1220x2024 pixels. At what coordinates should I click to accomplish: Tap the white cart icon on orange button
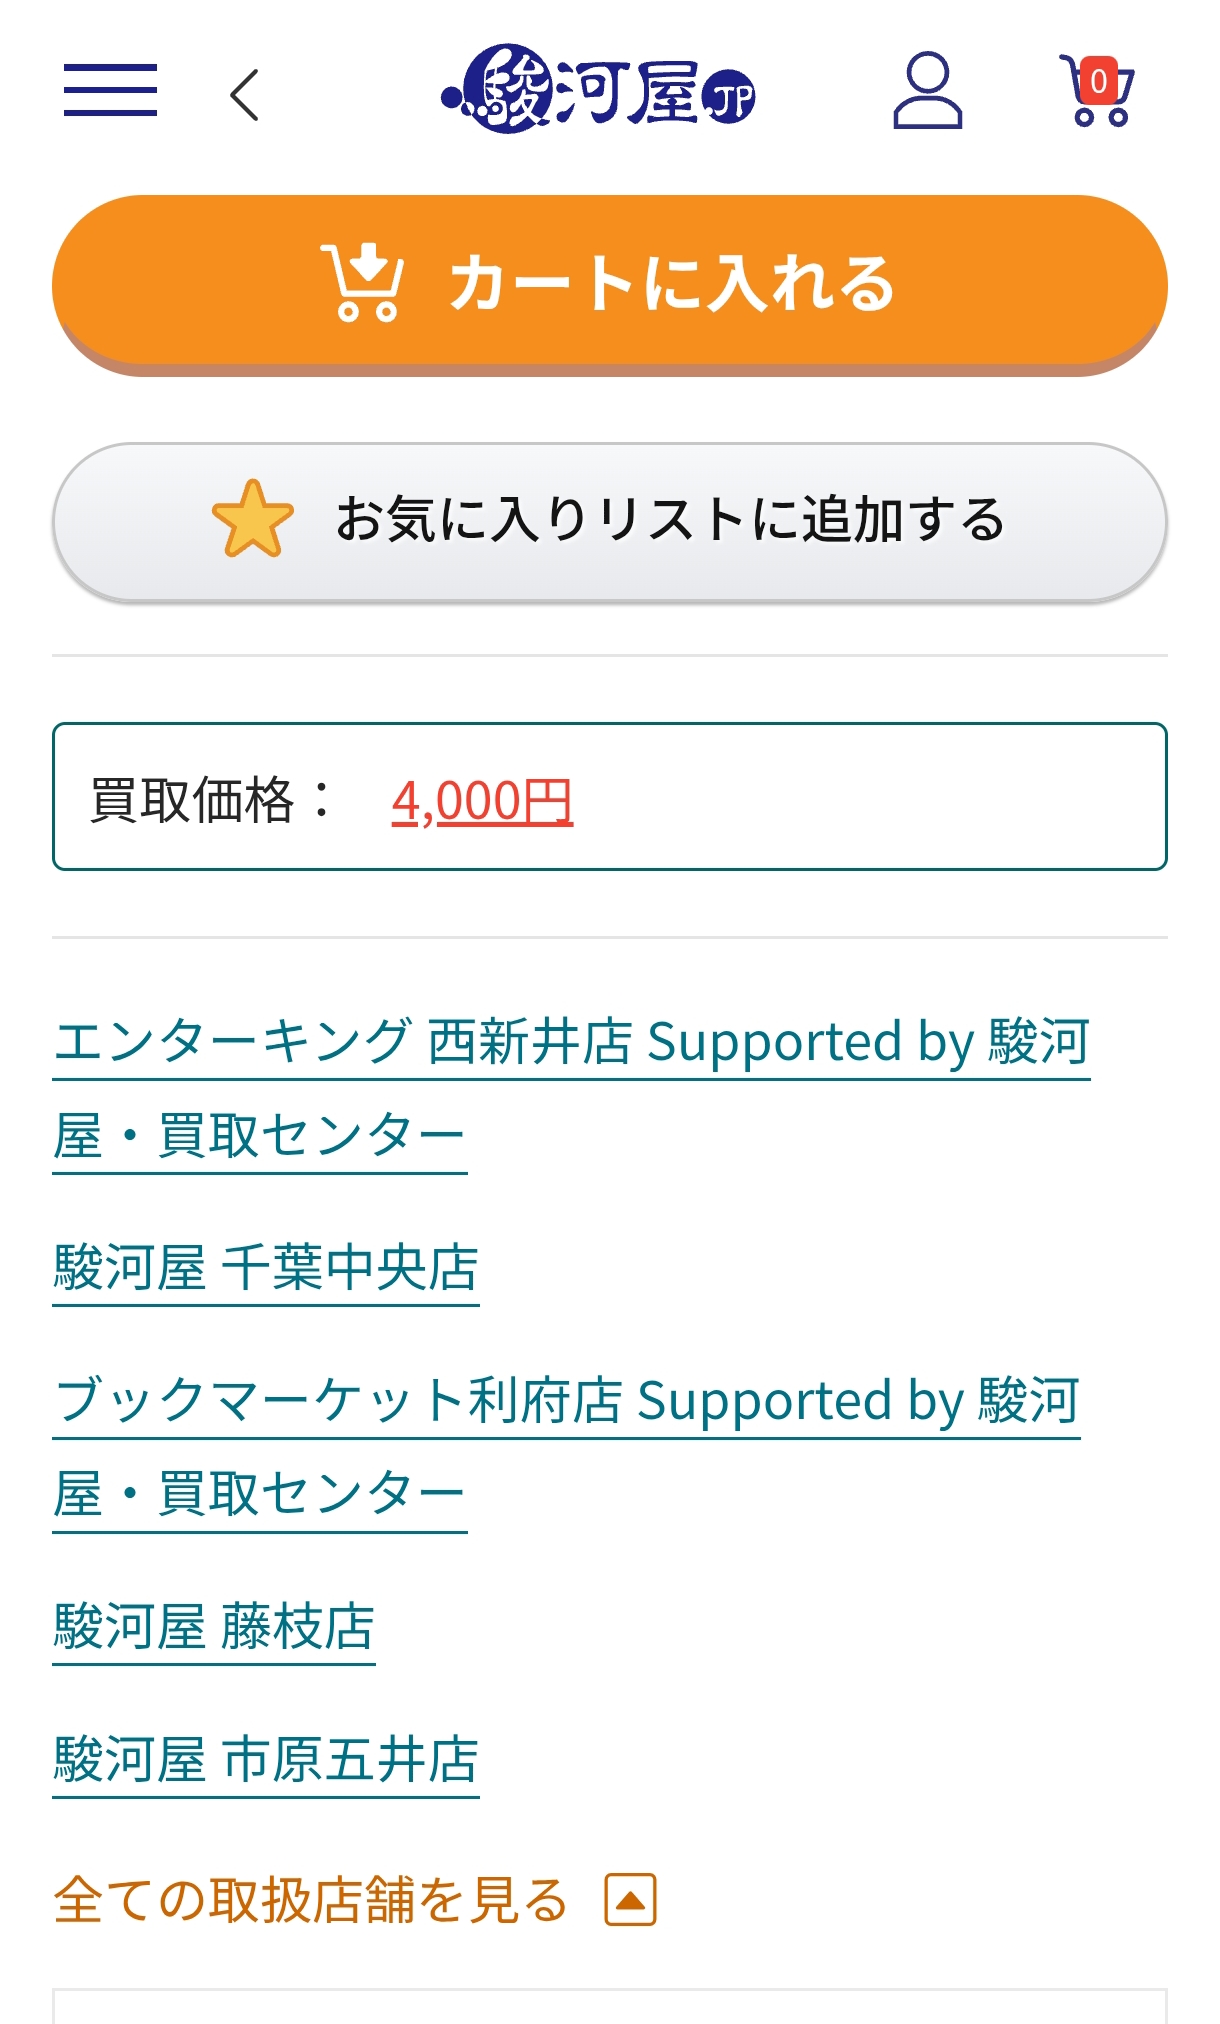[362, 282]
